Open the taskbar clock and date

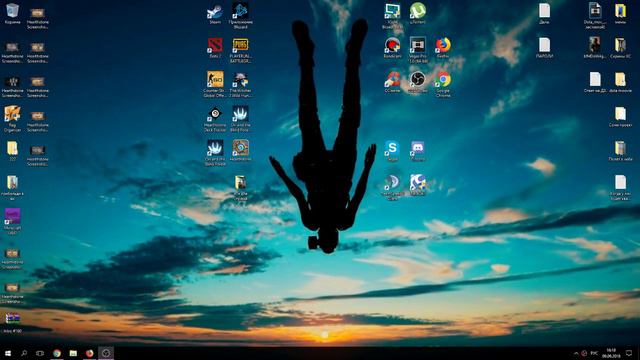[611, 353]
